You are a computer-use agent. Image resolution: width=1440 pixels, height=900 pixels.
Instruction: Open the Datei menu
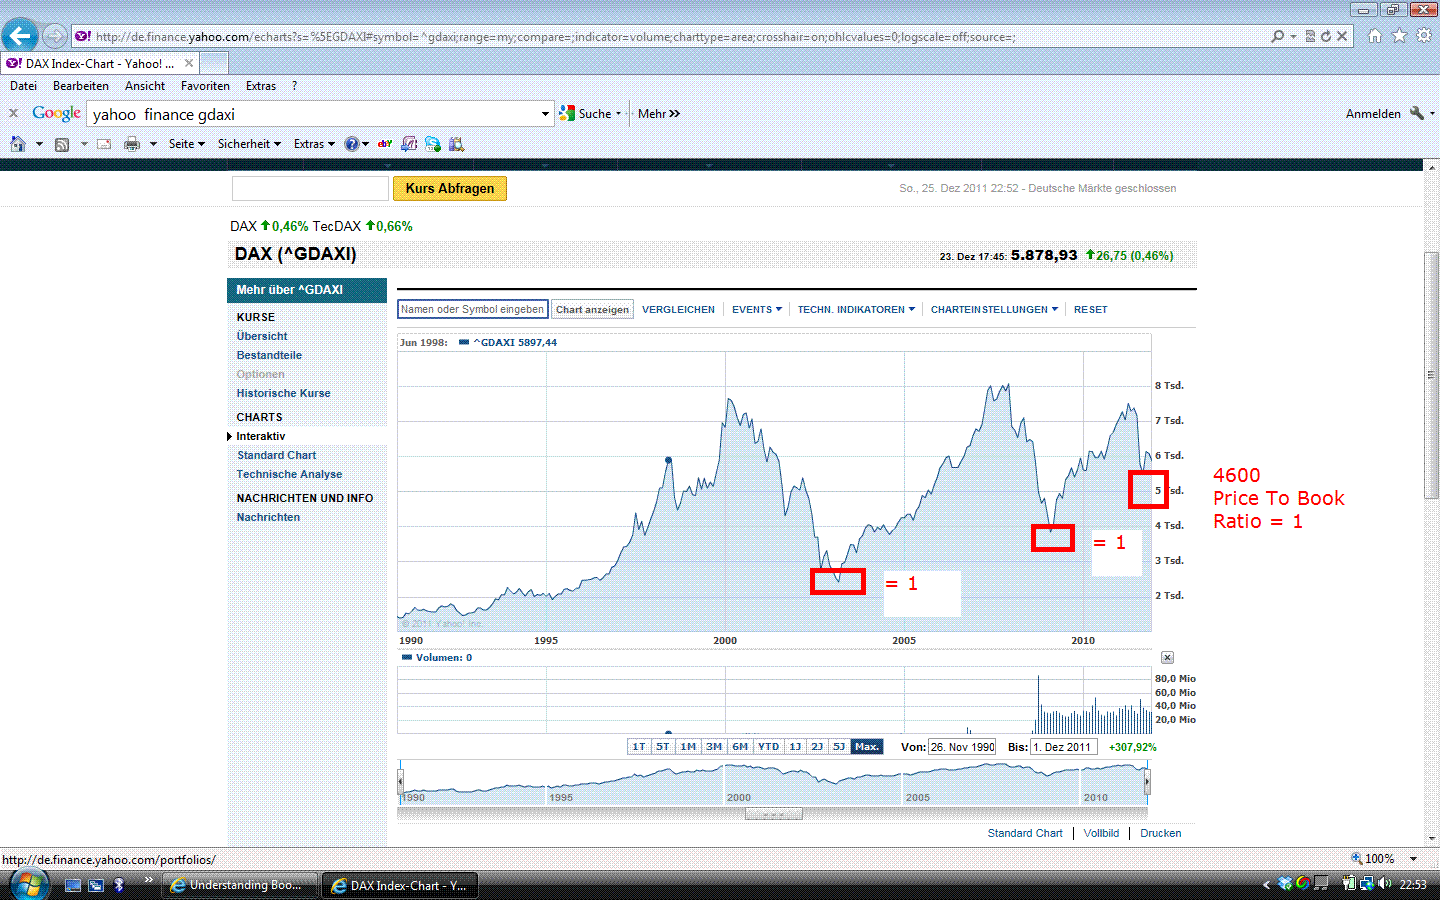pyautogui.click(x=23, y=86)
